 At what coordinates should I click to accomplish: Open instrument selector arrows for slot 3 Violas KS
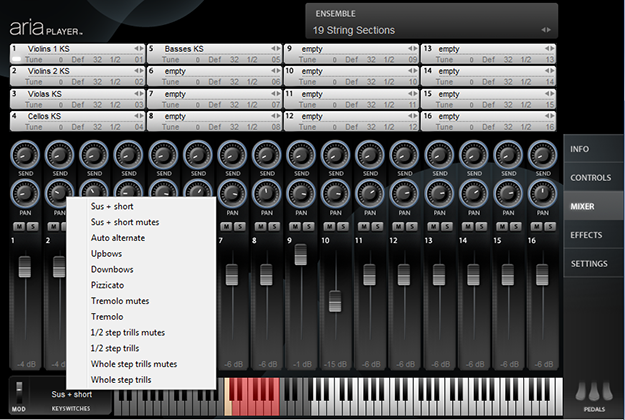click(x=139, y=94)
